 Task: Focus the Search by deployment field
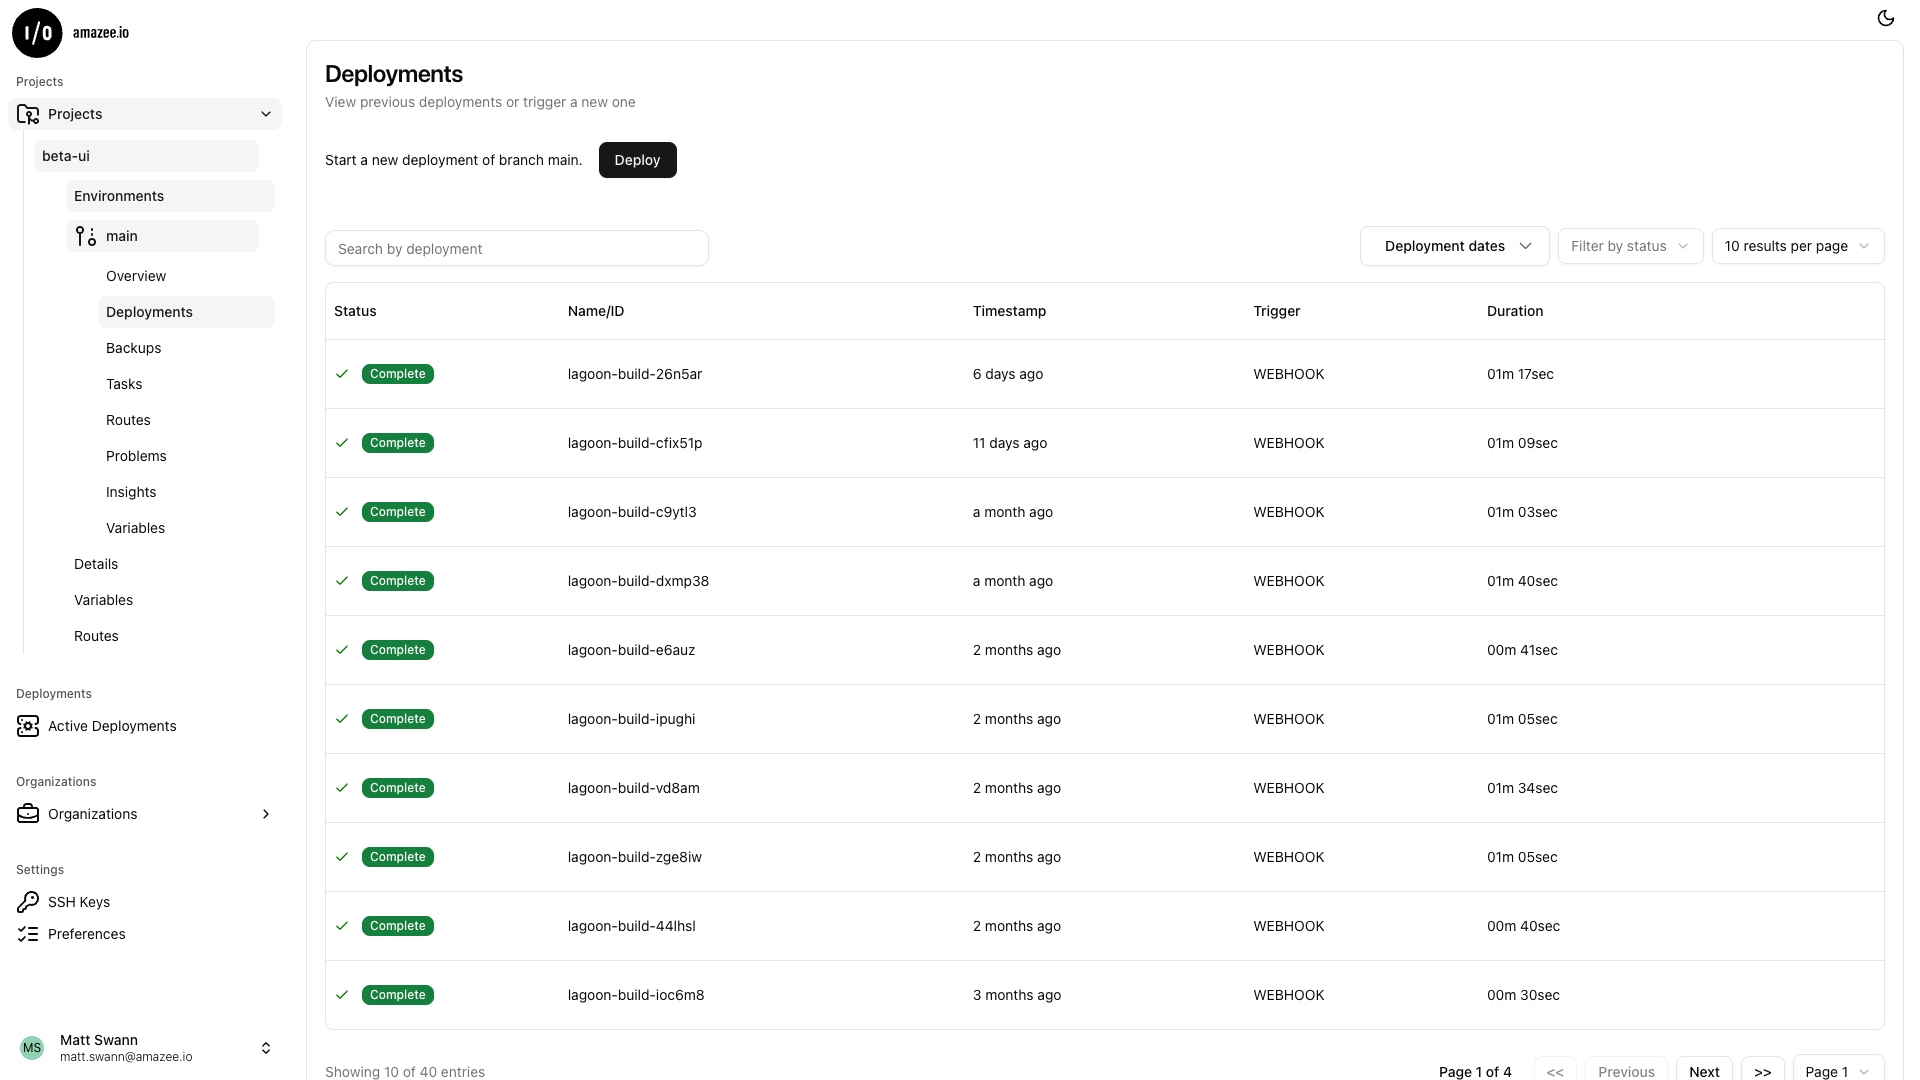pyautogui.click(x=516, y=249)
